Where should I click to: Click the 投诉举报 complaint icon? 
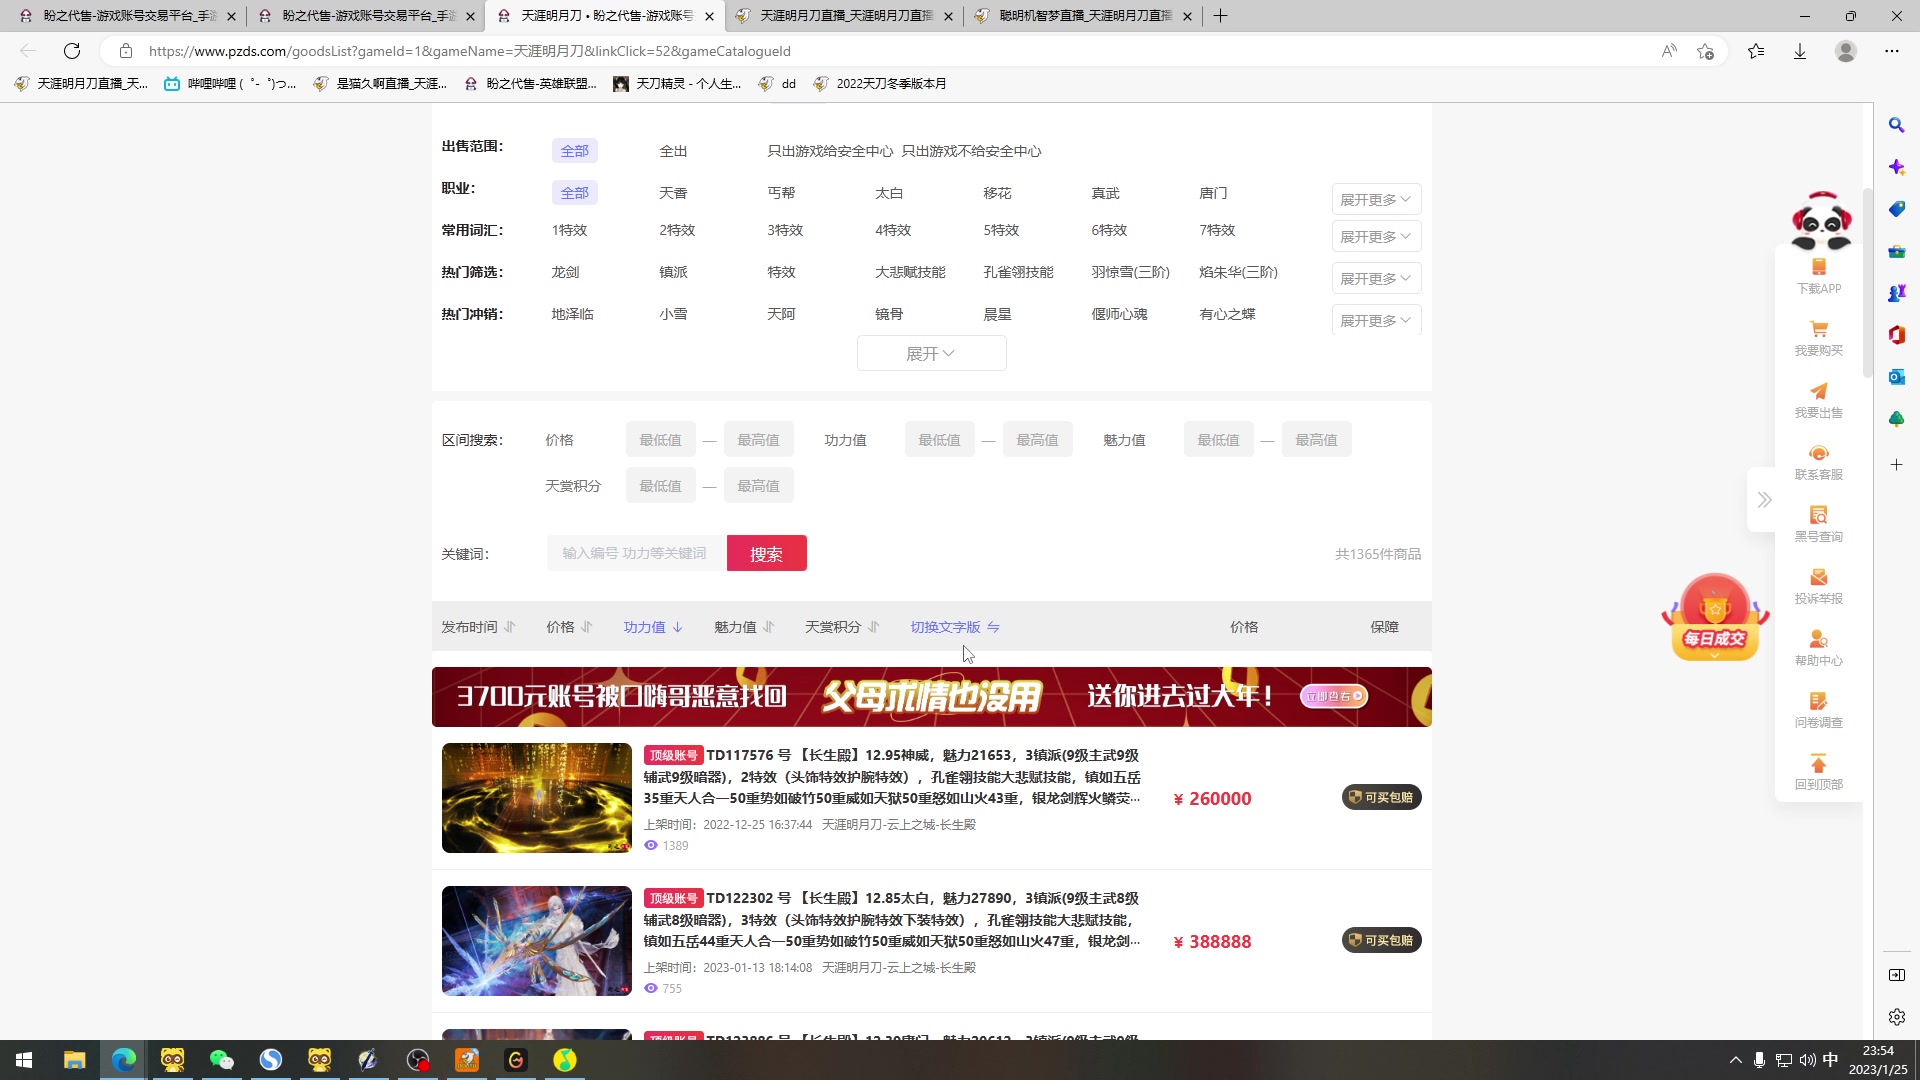tap(1818, 586)
